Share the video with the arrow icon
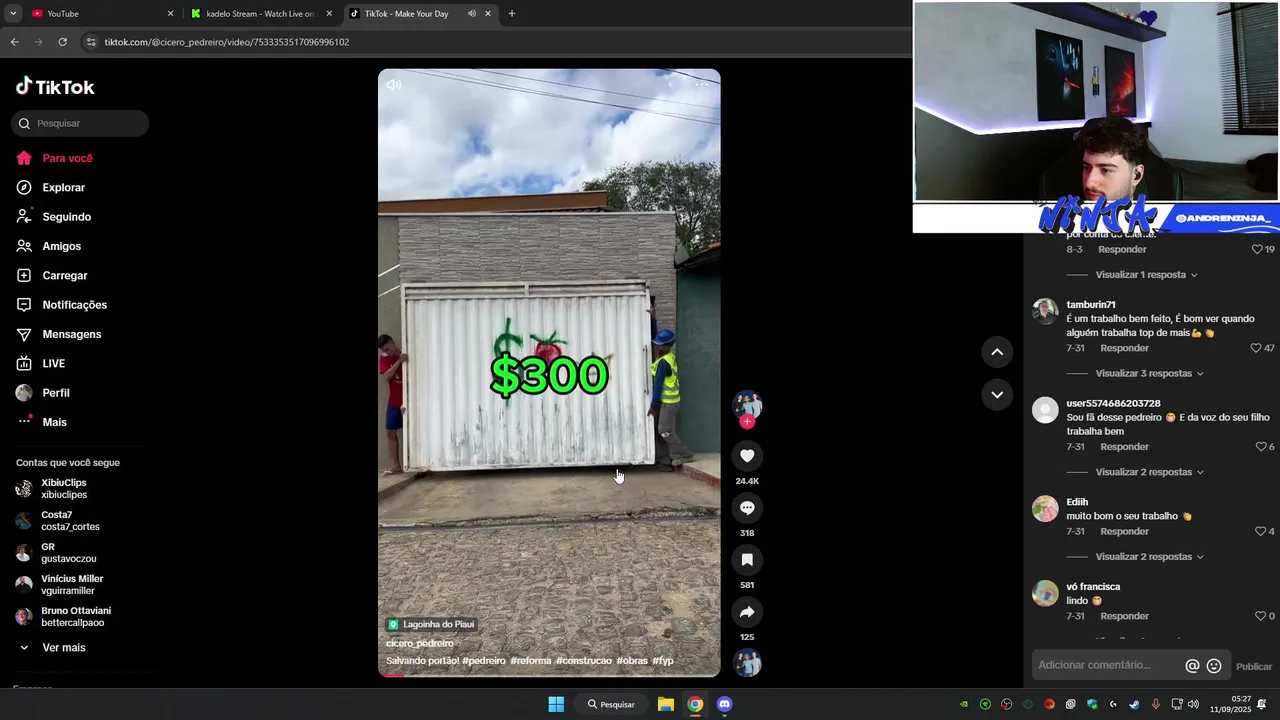The width and height of the screenshot is (1280, 720). [747, 612]
